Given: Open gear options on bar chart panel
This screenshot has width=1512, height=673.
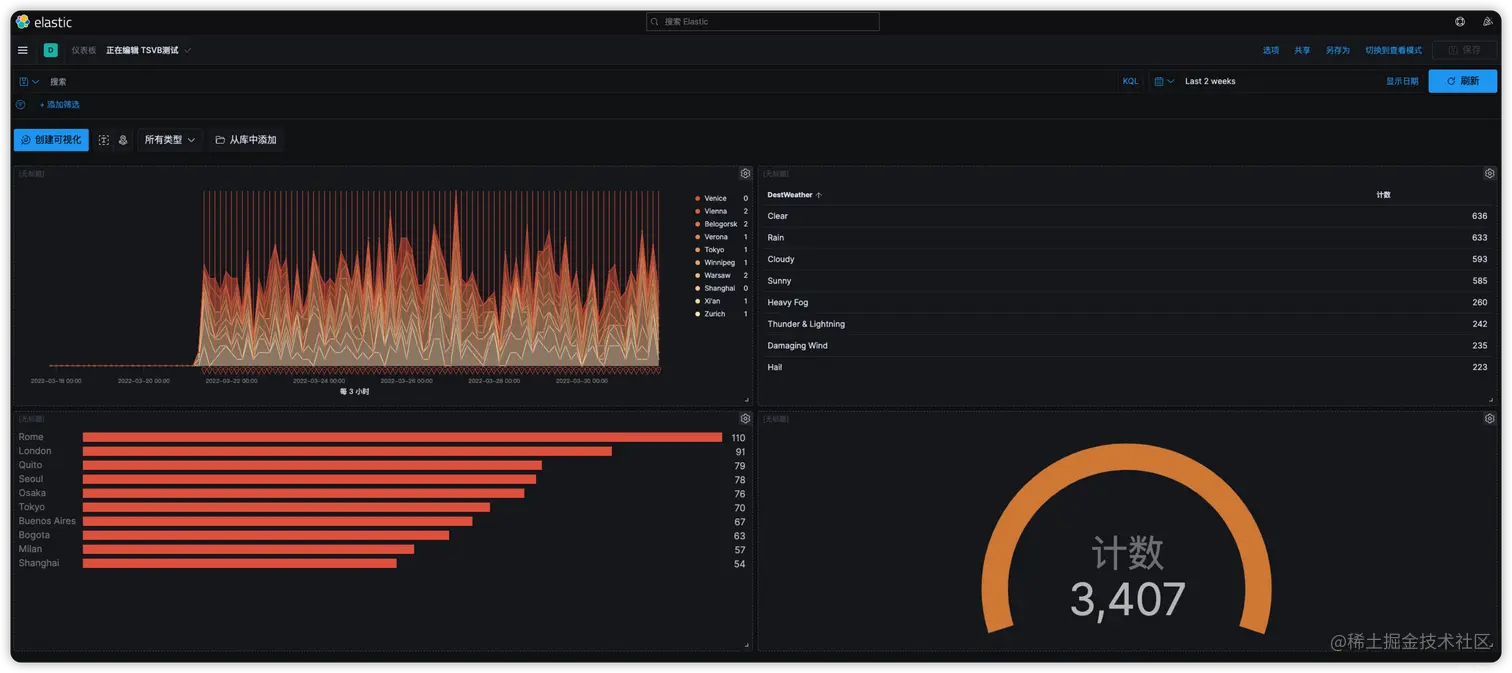Looking at the screenshot, I should (x=745, y=419).
